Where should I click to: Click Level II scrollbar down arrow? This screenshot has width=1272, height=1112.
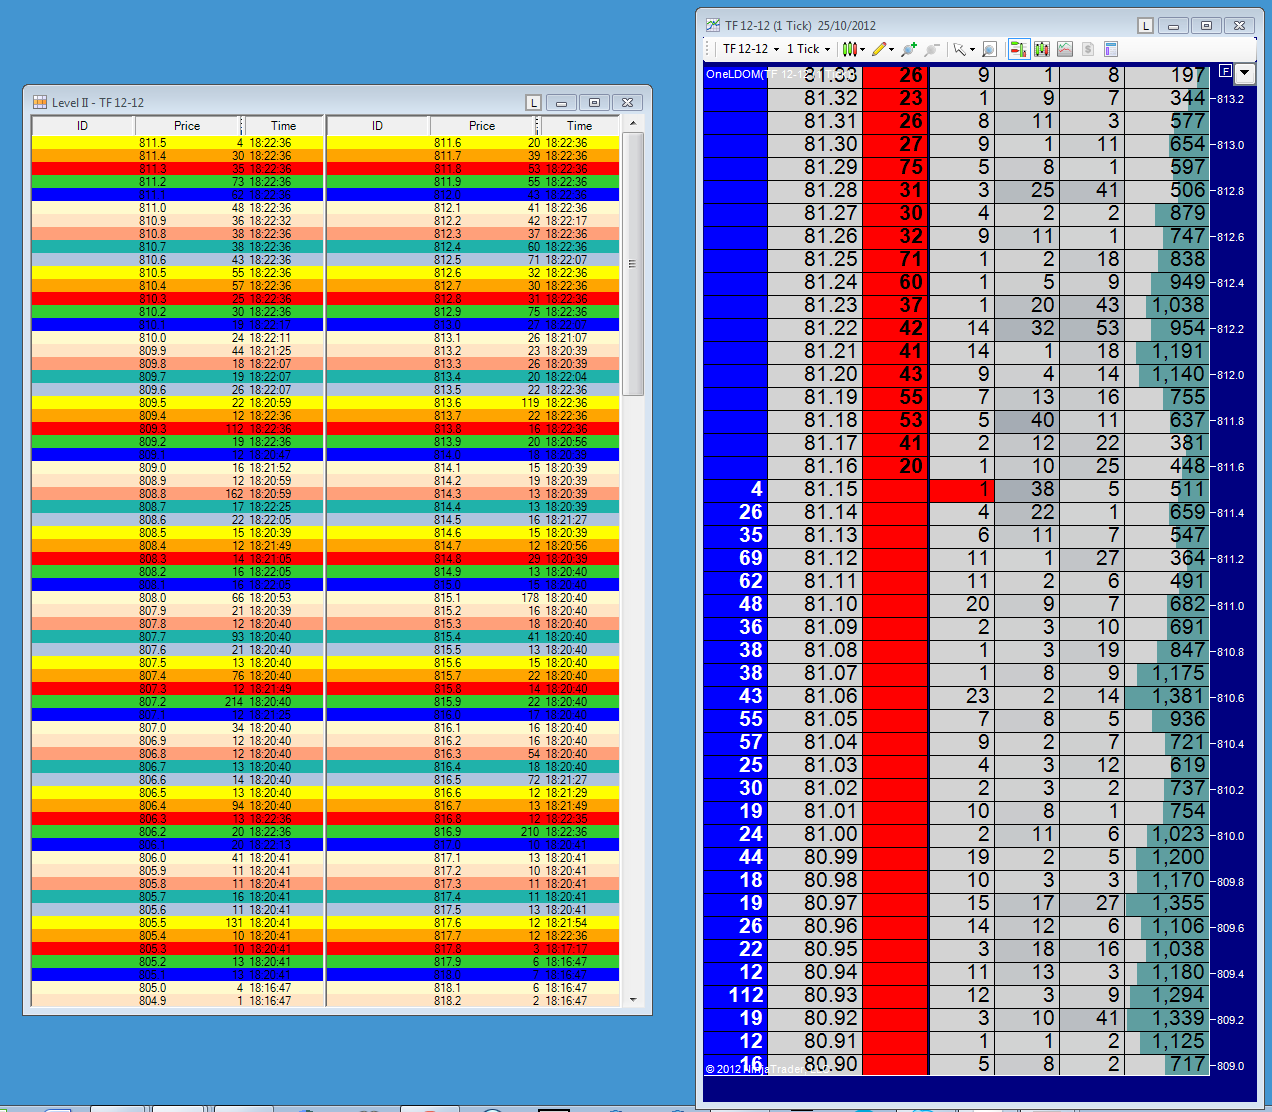click(x=632, y=999)
